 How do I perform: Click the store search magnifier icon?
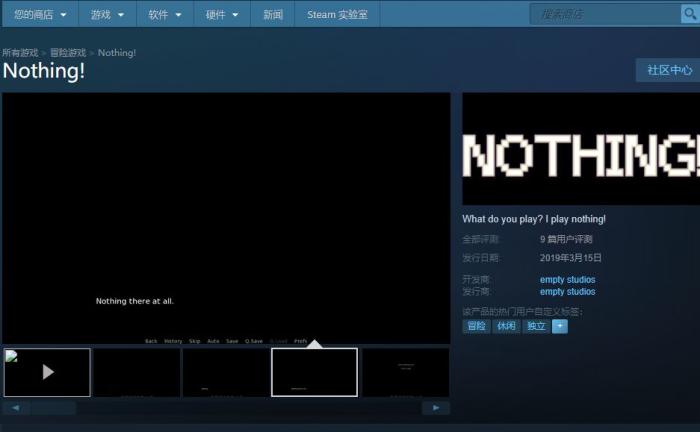tap(690, 14)
